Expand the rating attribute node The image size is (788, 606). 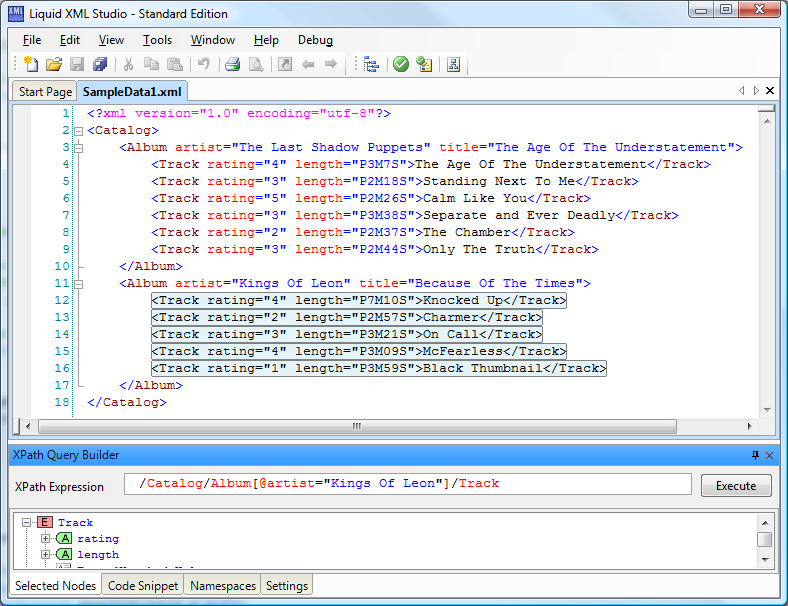click(45, 539)
